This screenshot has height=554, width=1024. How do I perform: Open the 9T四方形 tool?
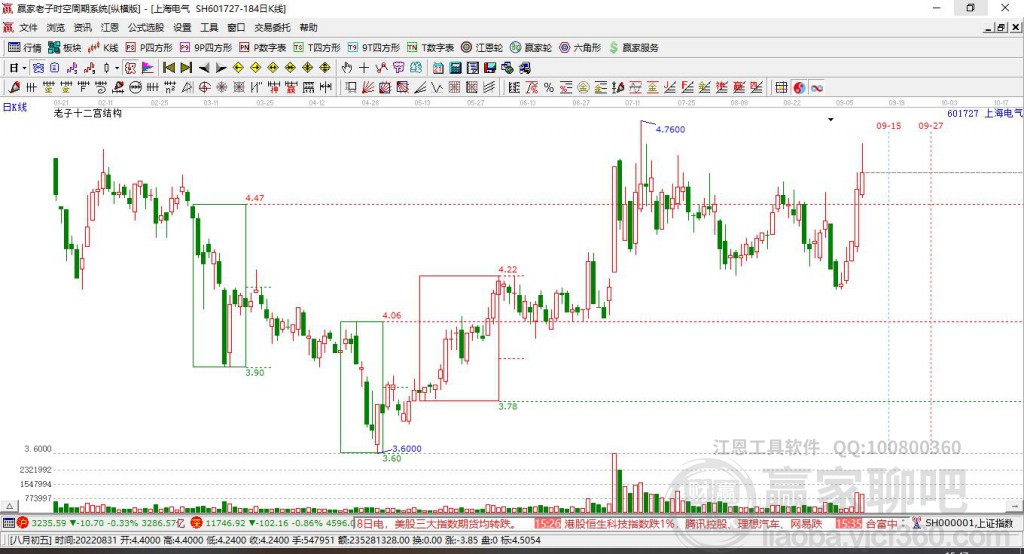point(374,48)
